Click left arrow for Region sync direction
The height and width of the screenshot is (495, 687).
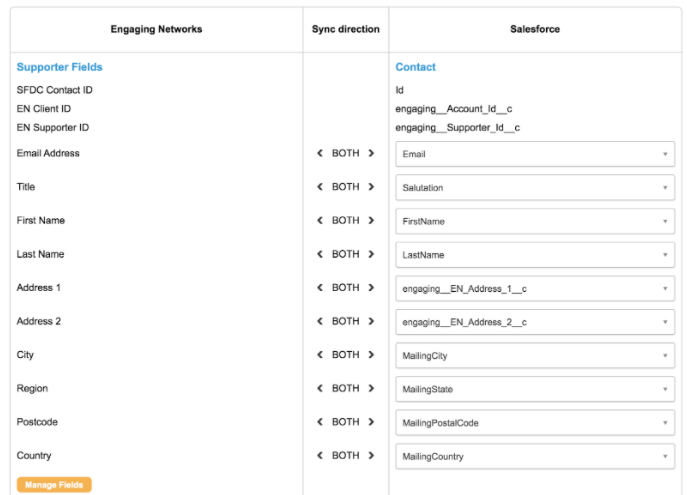click(320, 389)
